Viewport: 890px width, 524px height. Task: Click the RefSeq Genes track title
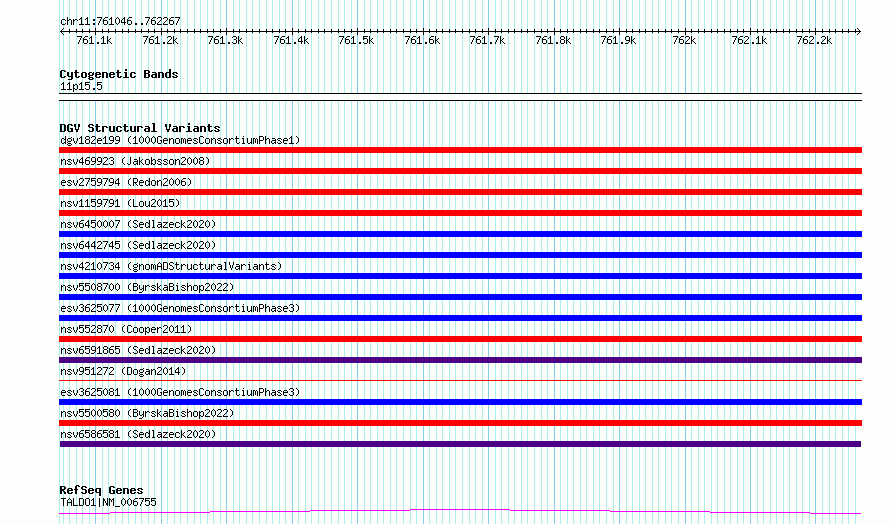101,490
